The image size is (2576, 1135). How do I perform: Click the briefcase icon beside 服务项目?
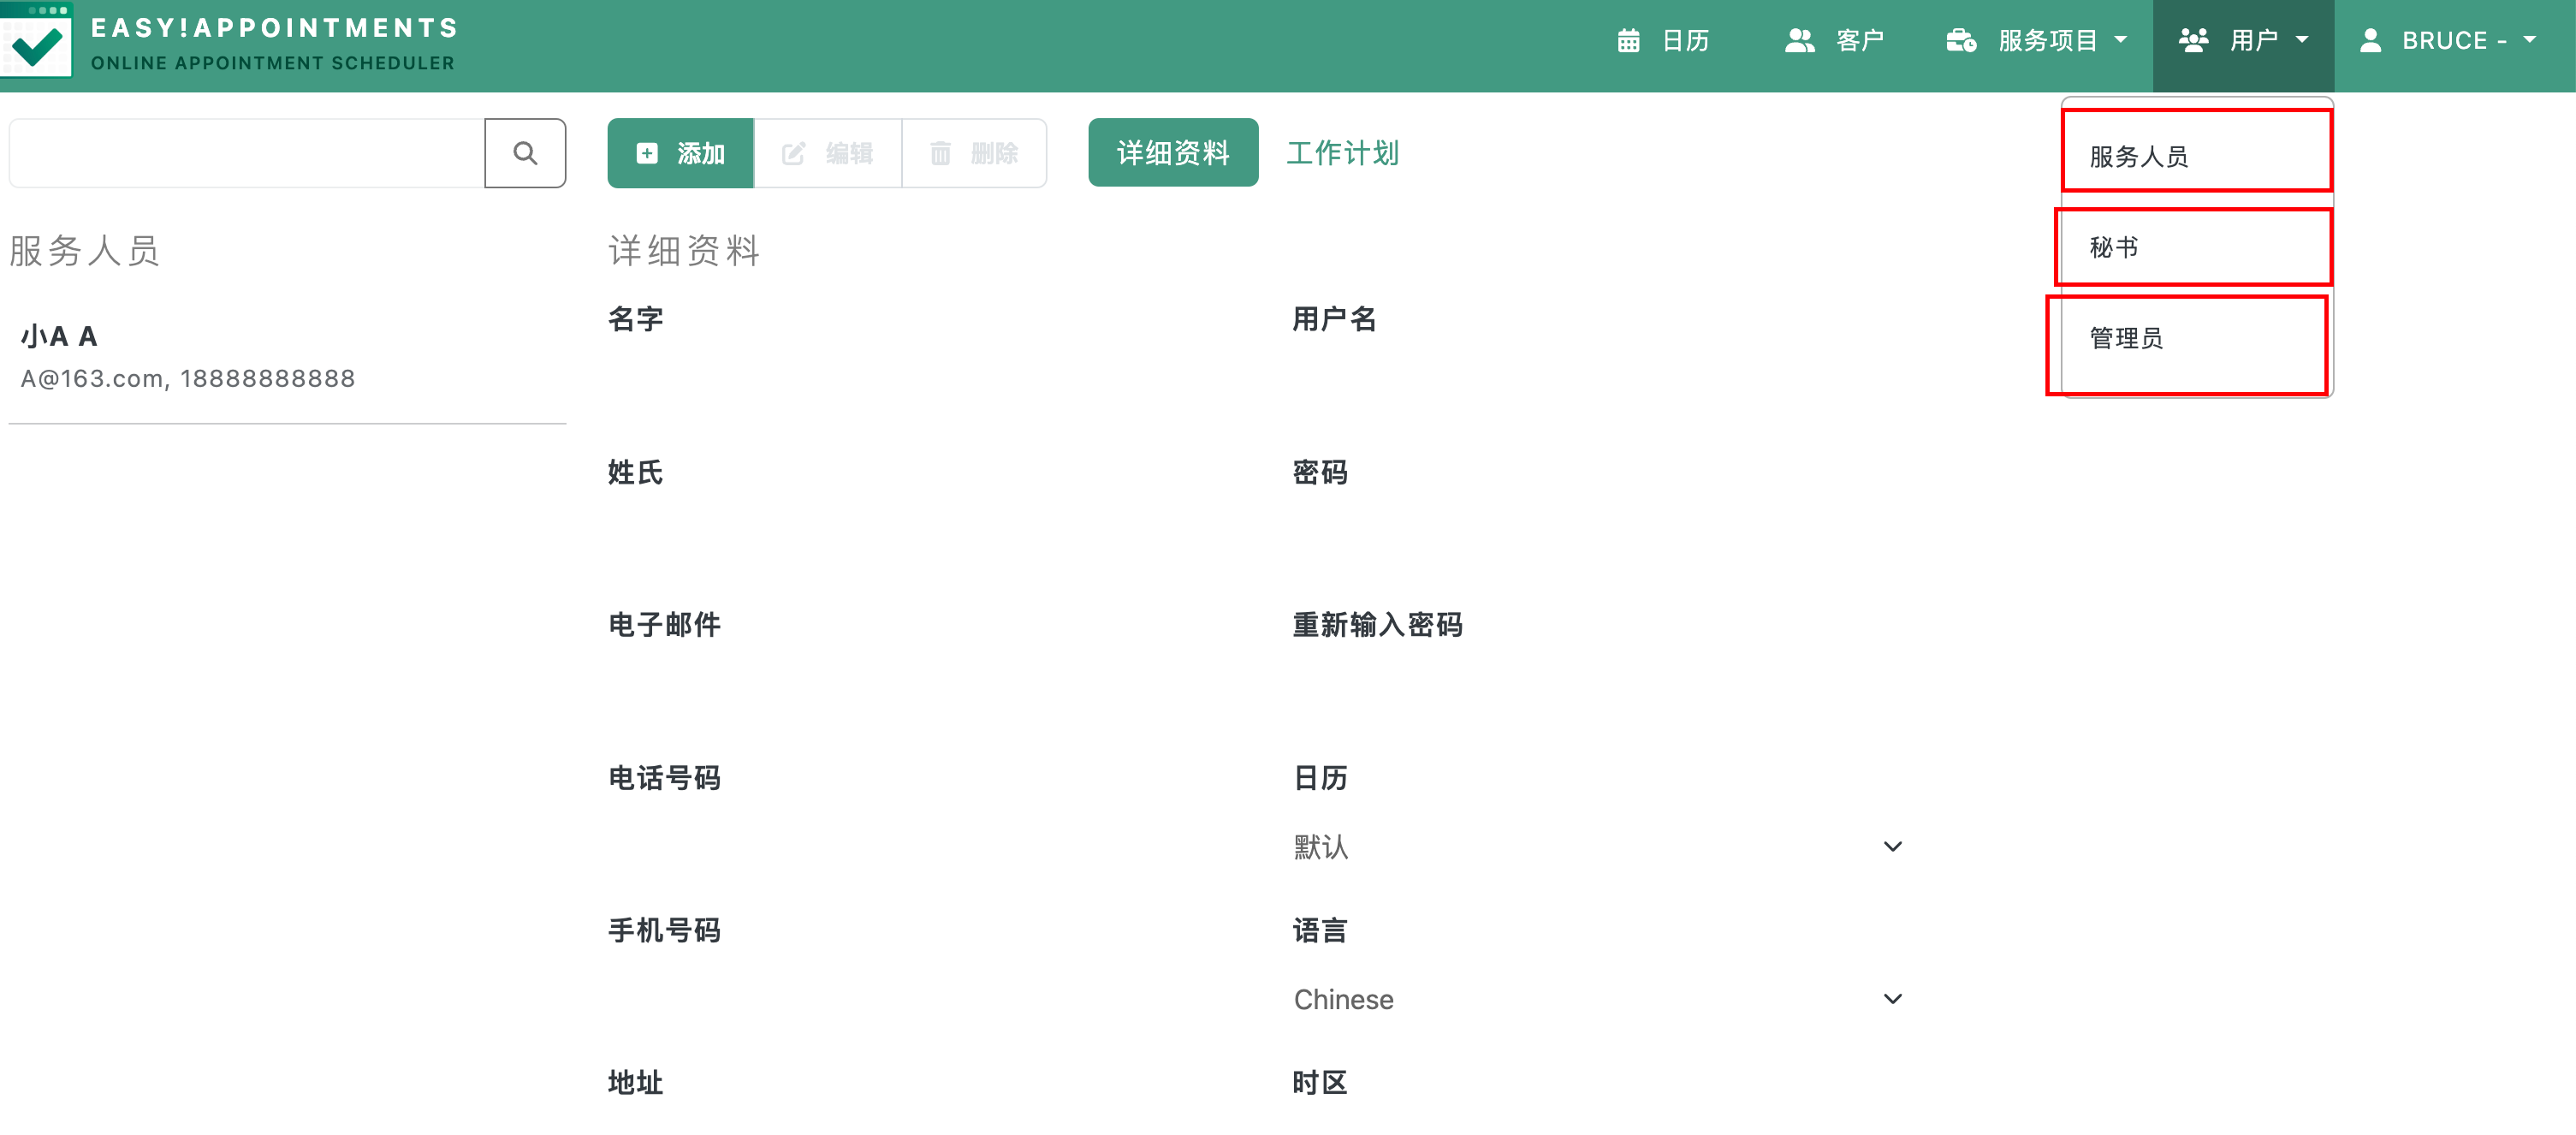tap(1961, 41)
